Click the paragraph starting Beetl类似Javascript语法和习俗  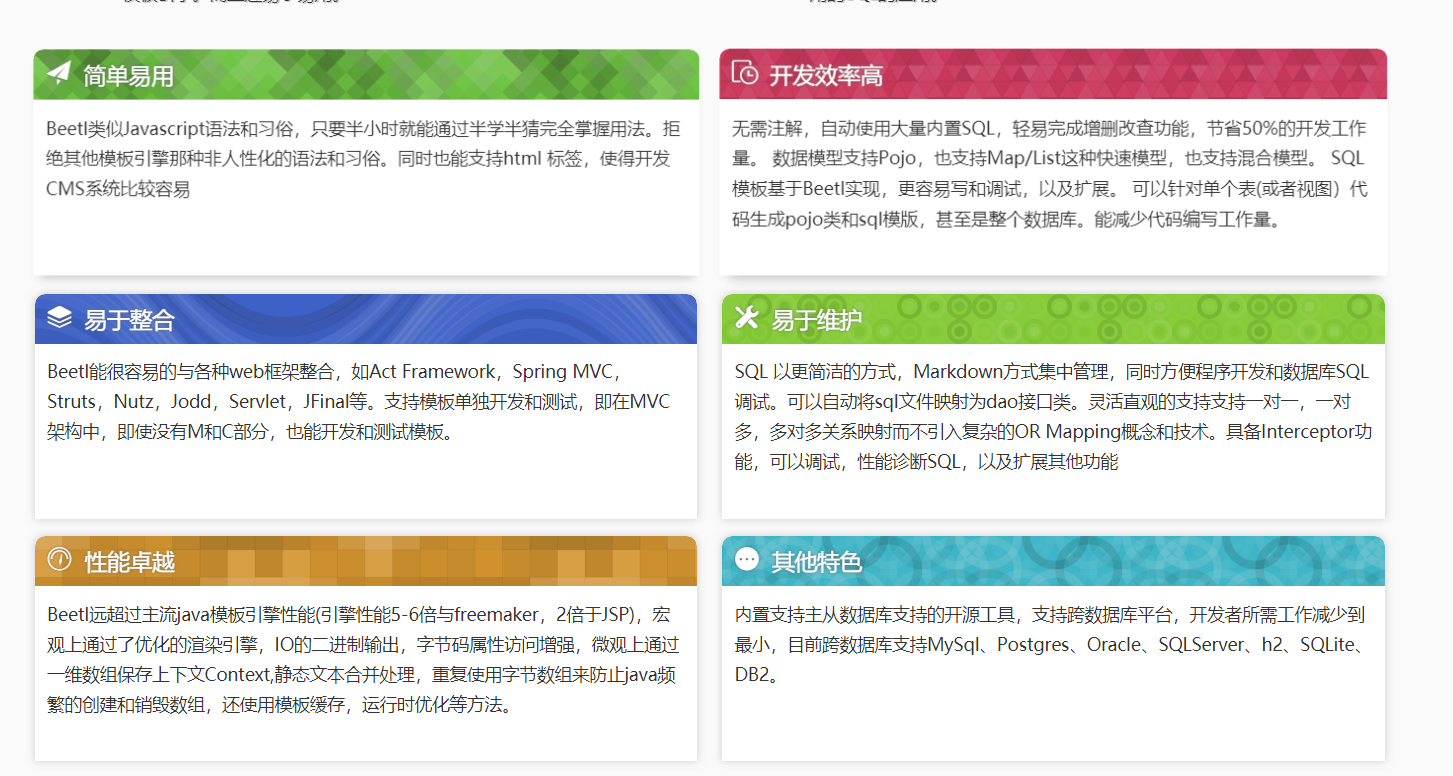tap(364, 158)
